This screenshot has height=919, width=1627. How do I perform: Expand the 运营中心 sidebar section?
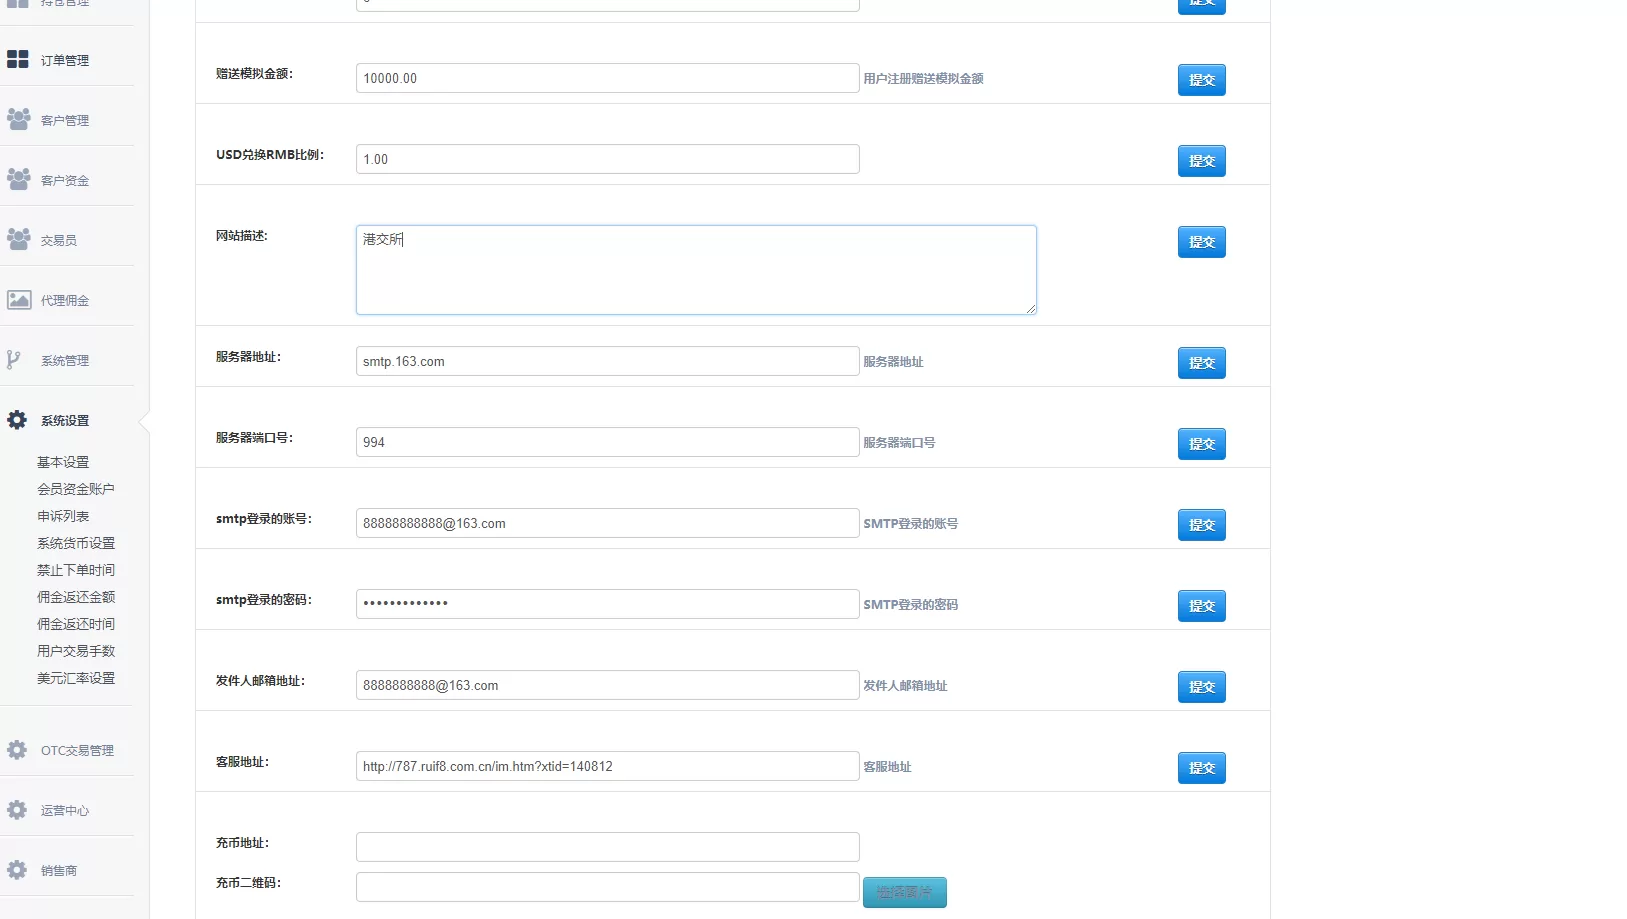(x=65, y=811)
